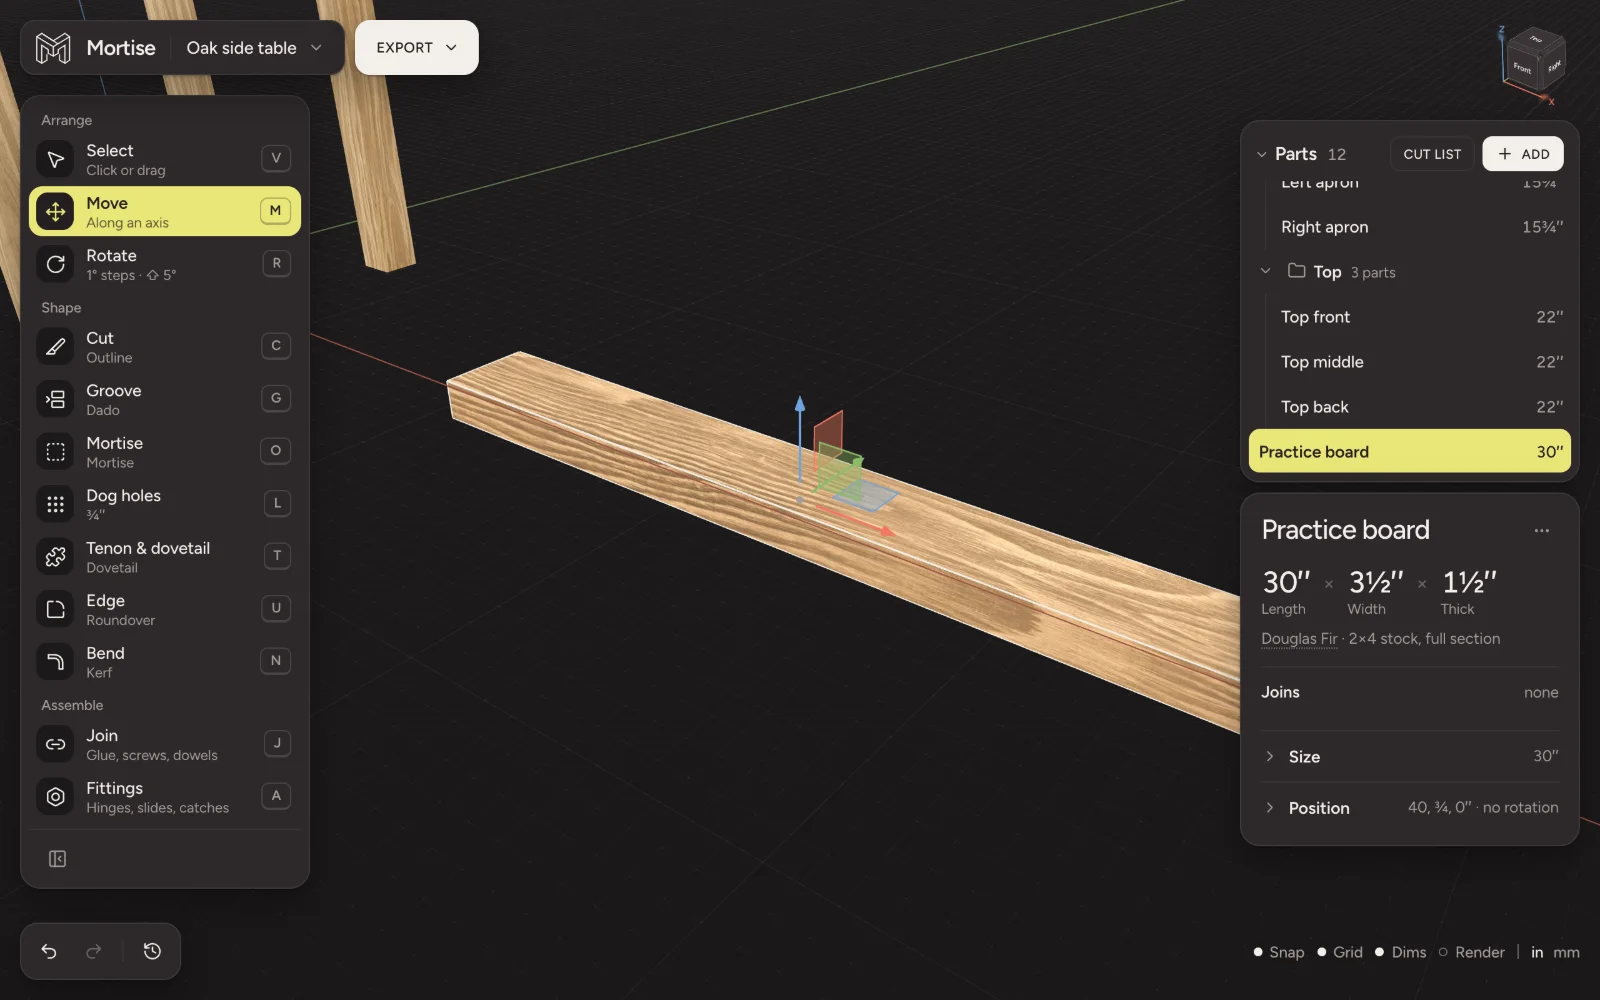Select the Top back part

point(1410,407)
